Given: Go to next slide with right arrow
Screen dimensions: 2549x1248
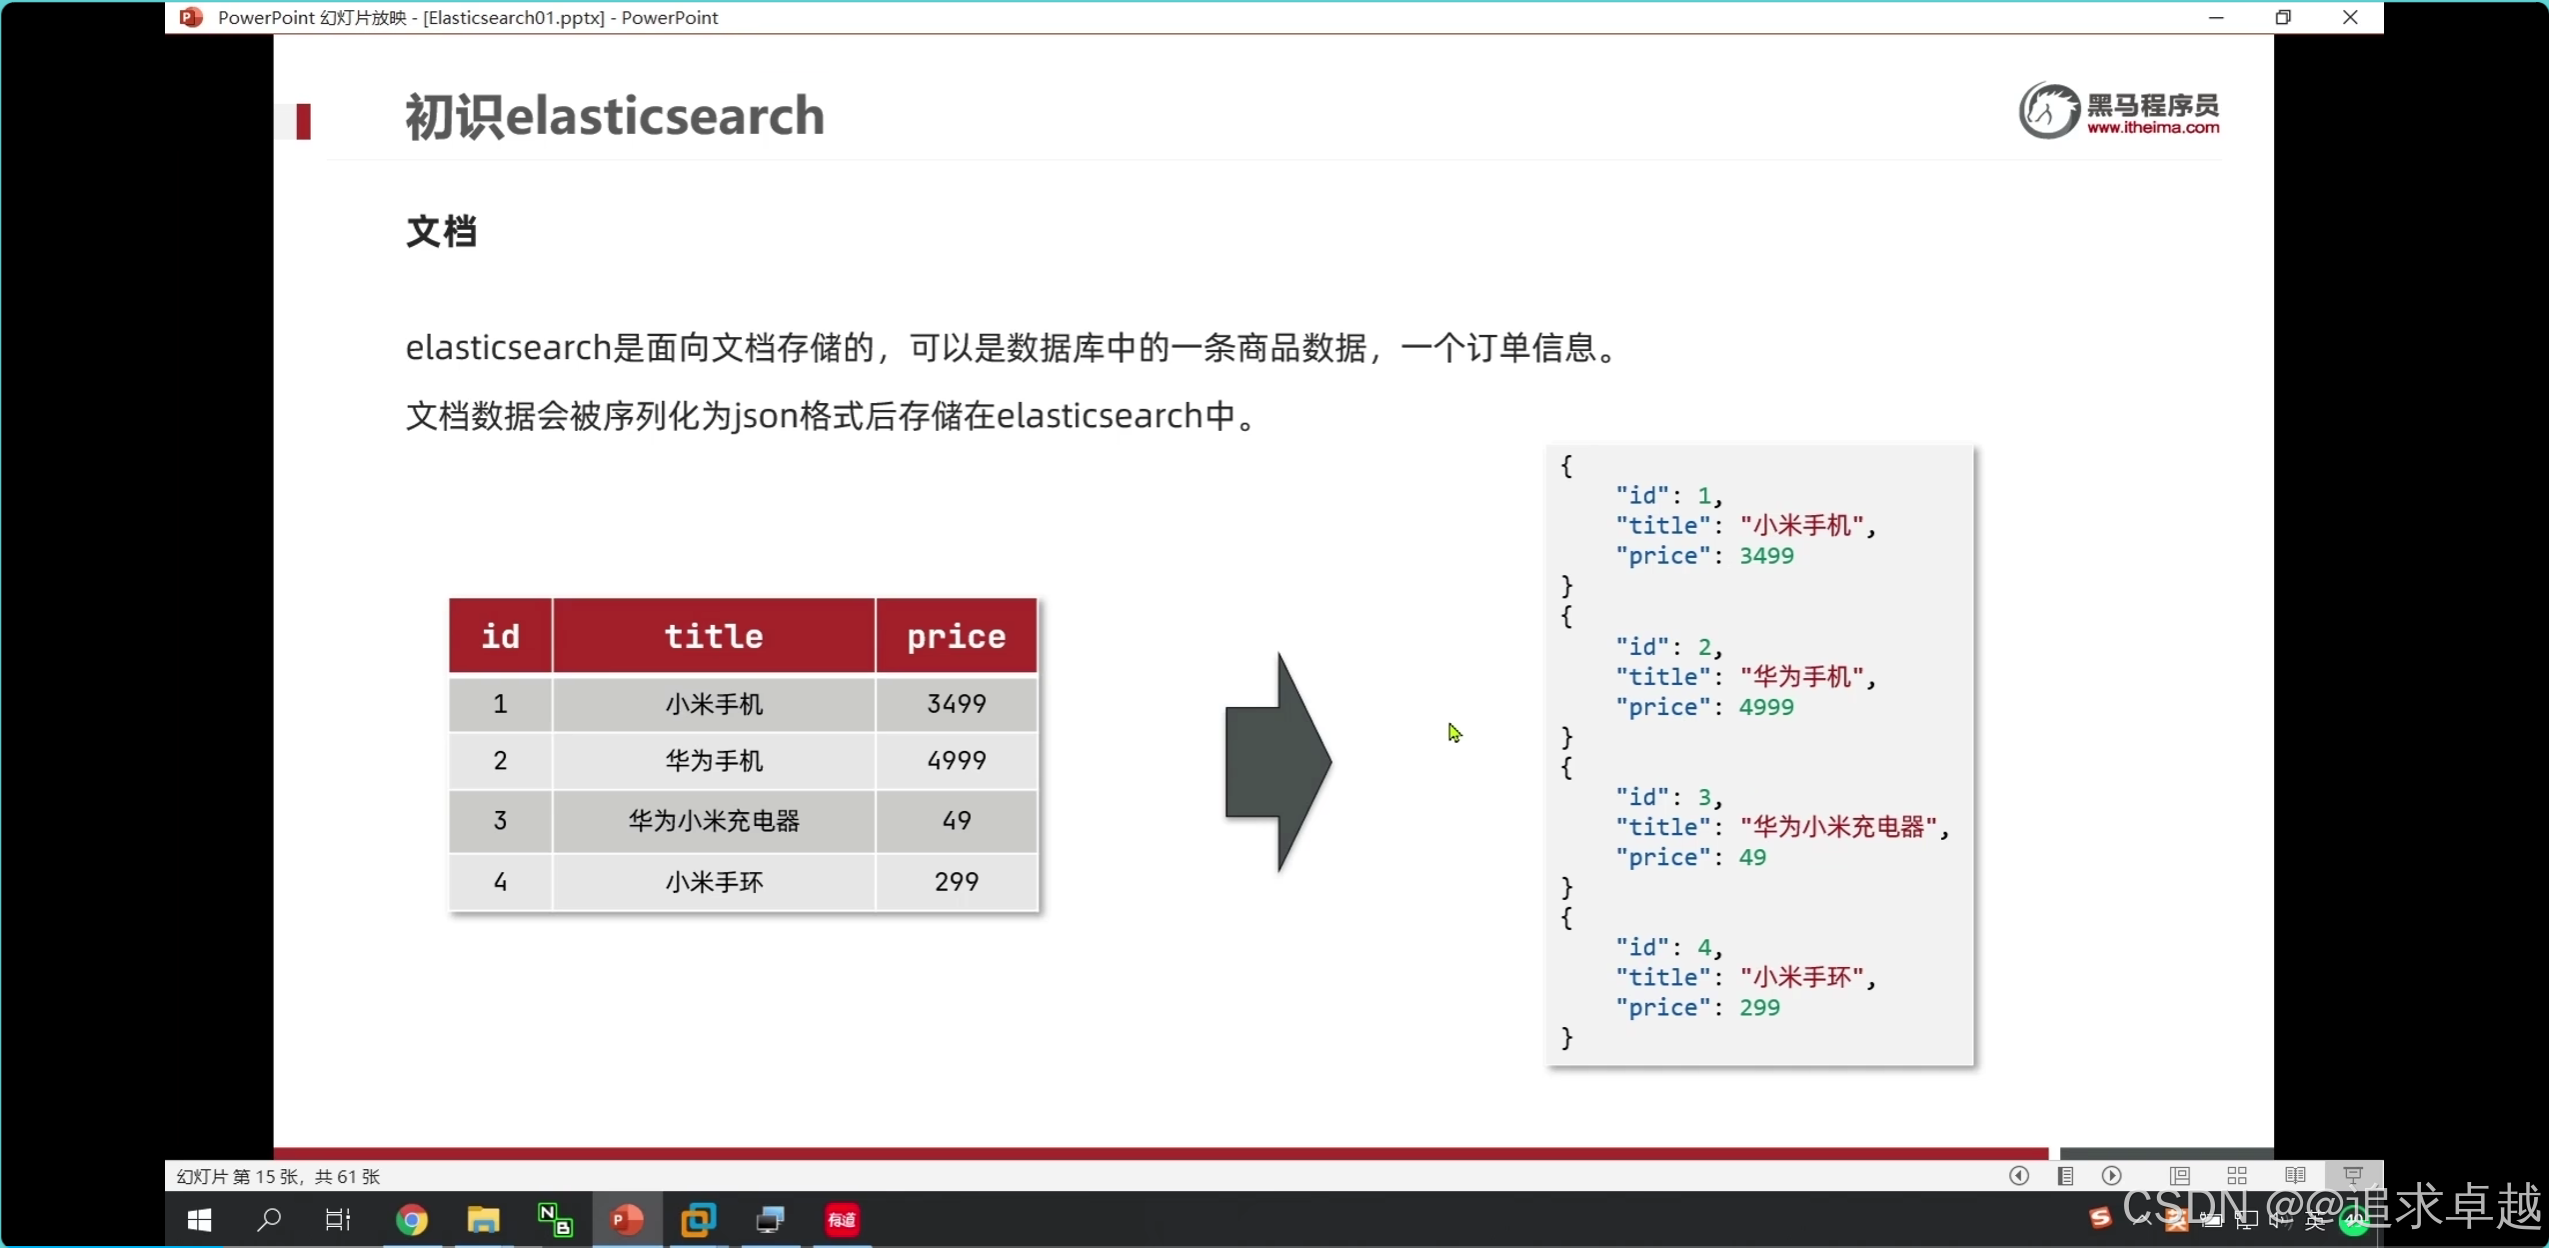Looking at the screenshot, I should click(x=2111, y=1176).
